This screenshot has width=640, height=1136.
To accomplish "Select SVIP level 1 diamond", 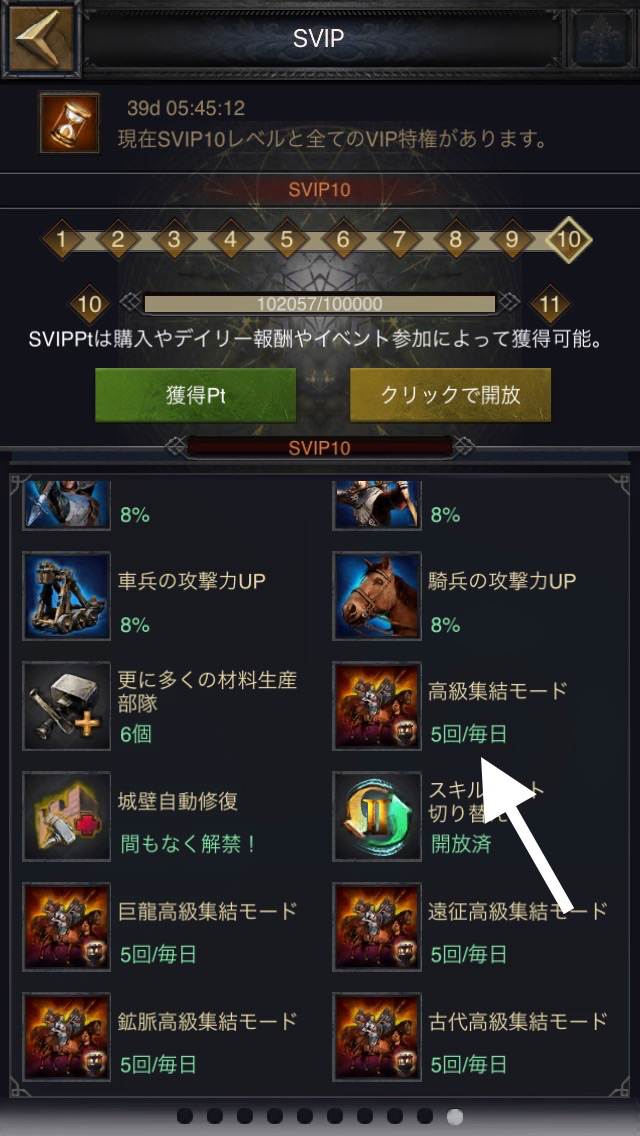I will pos(62,239).
